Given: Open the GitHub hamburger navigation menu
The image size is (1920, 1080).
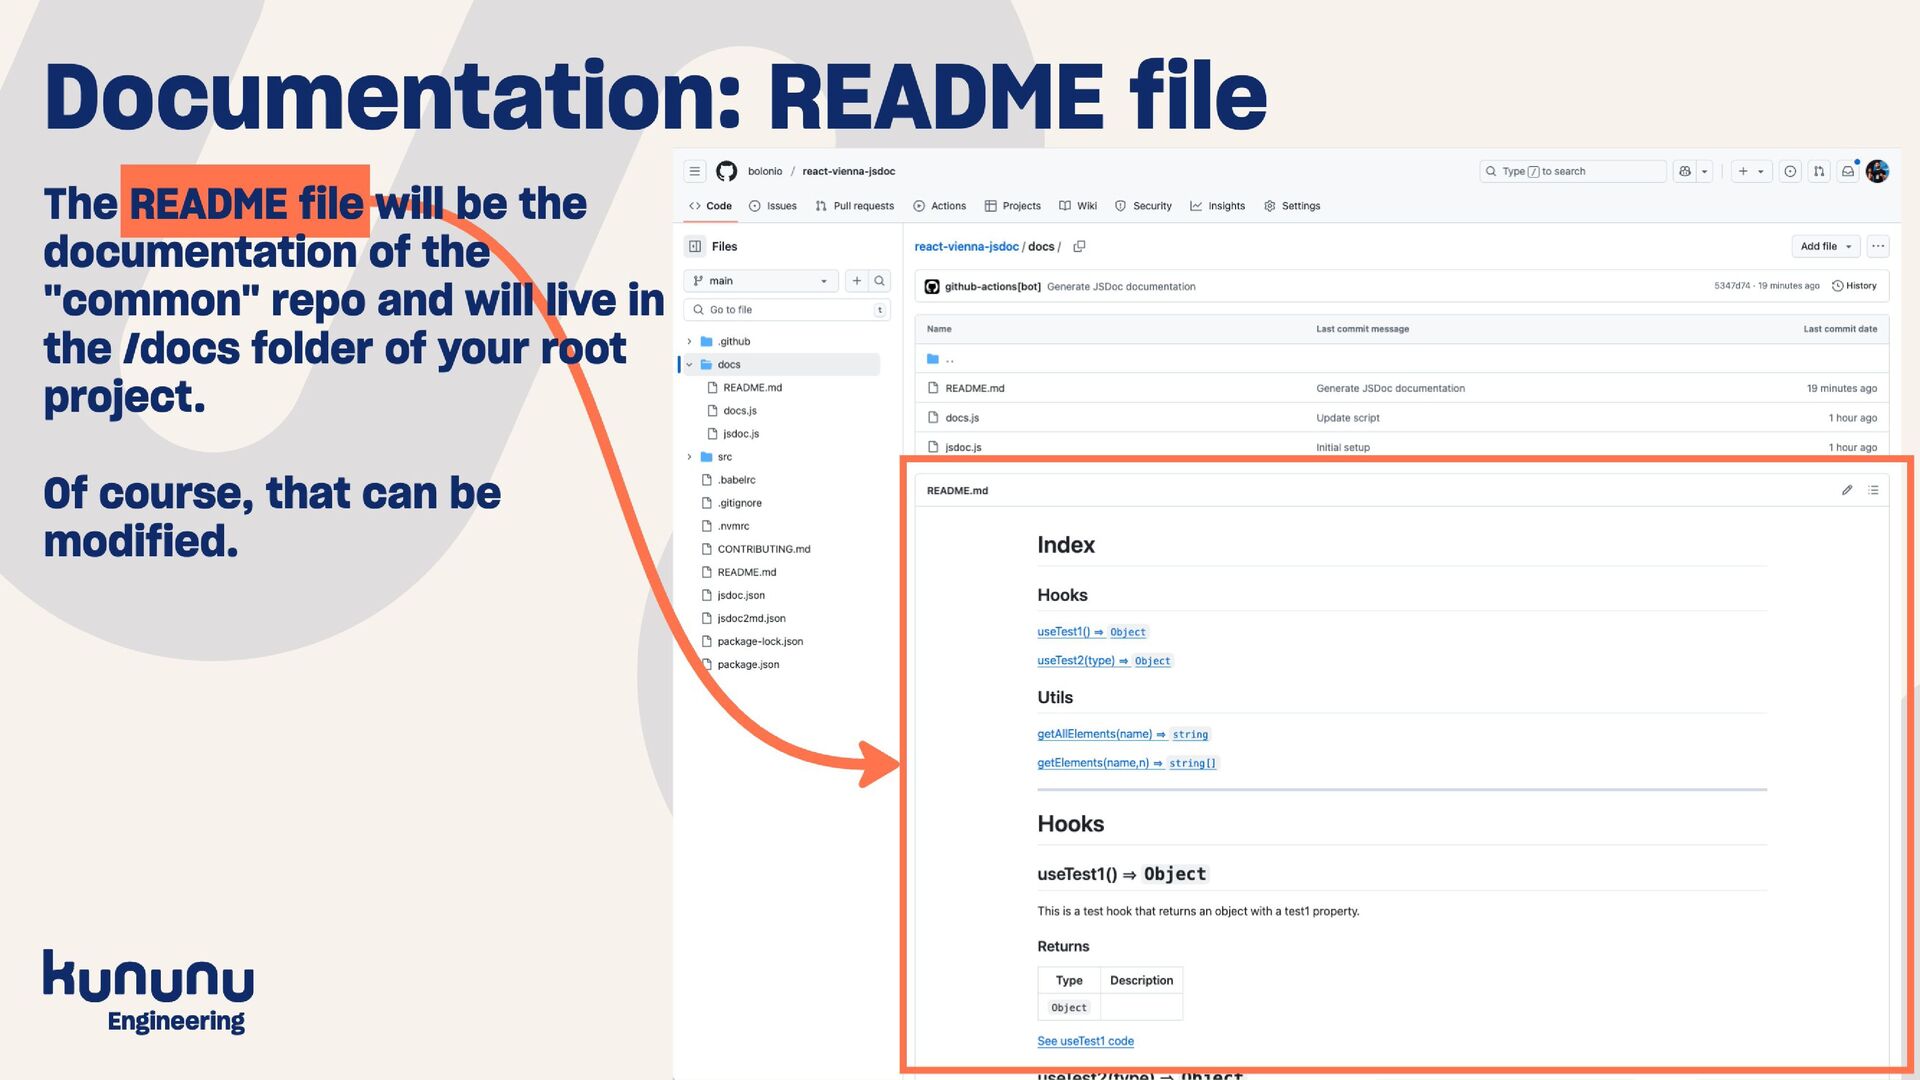Looking at the screenshot, I should pyautogui.click(x=695, y=171).
